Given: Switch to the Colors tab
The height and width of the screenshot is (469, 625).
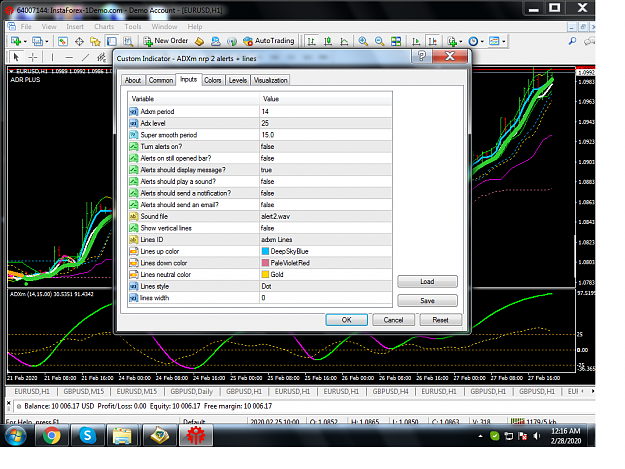Looking at the screenshot, I should [213, 80].
